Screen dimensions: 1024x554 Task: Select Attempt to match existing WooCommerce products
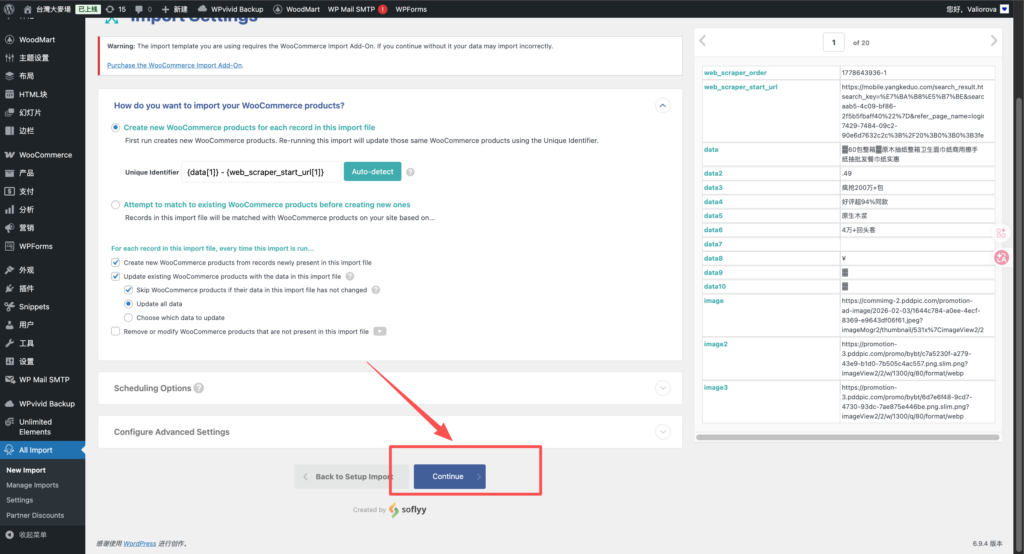[116, 204]
